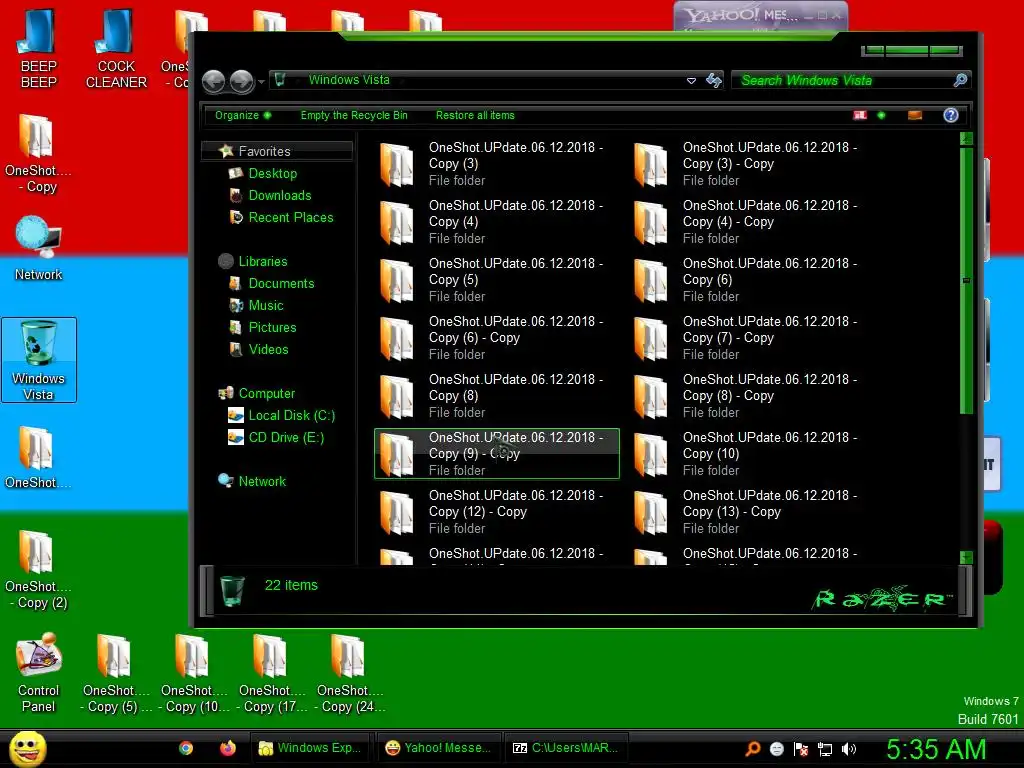
Task: Select Computer in the navigation pane
Action: 266,393
